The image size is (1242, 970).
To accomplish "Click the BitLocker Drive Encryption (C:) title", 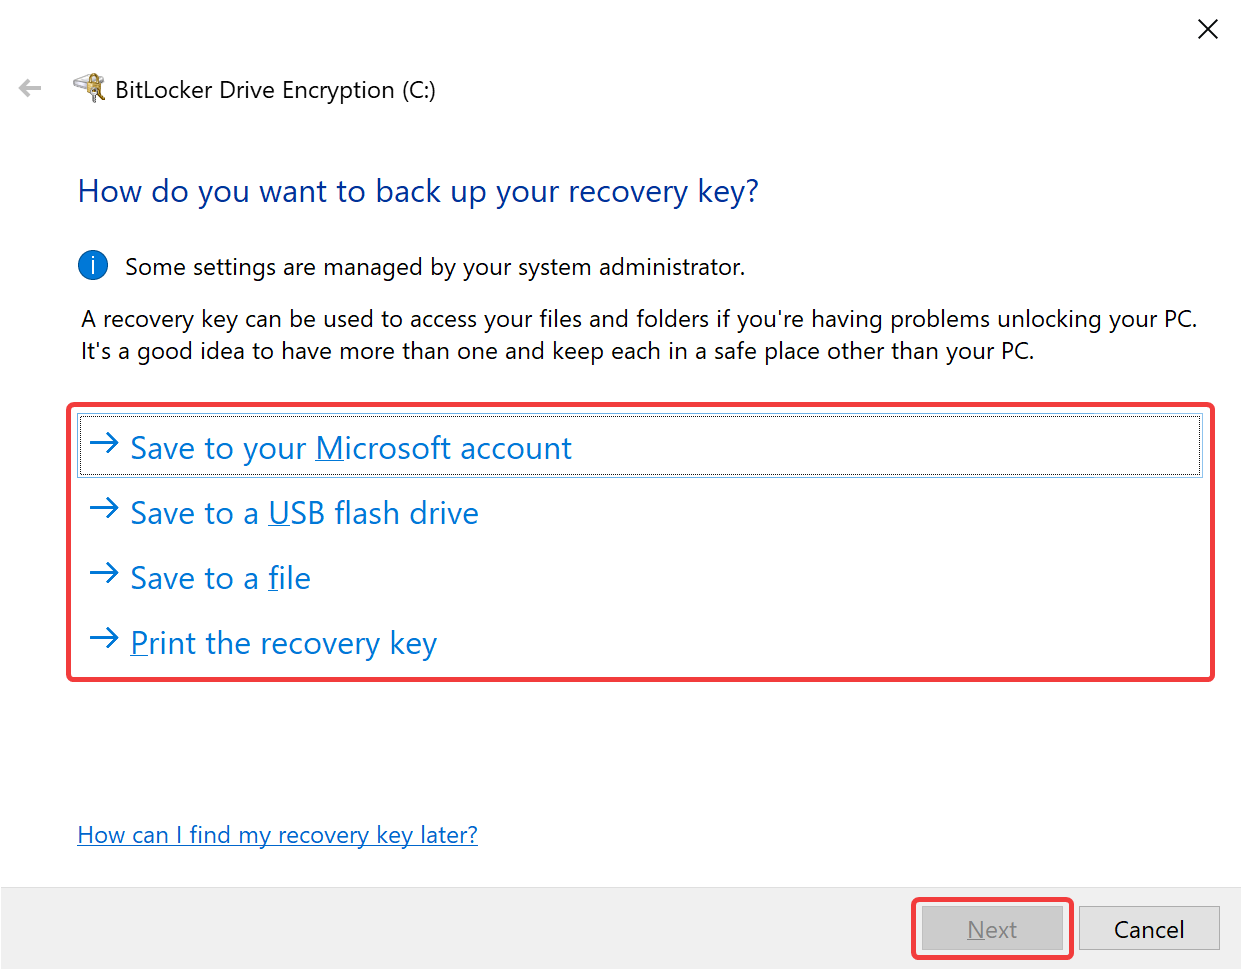I will coord(276,90).
